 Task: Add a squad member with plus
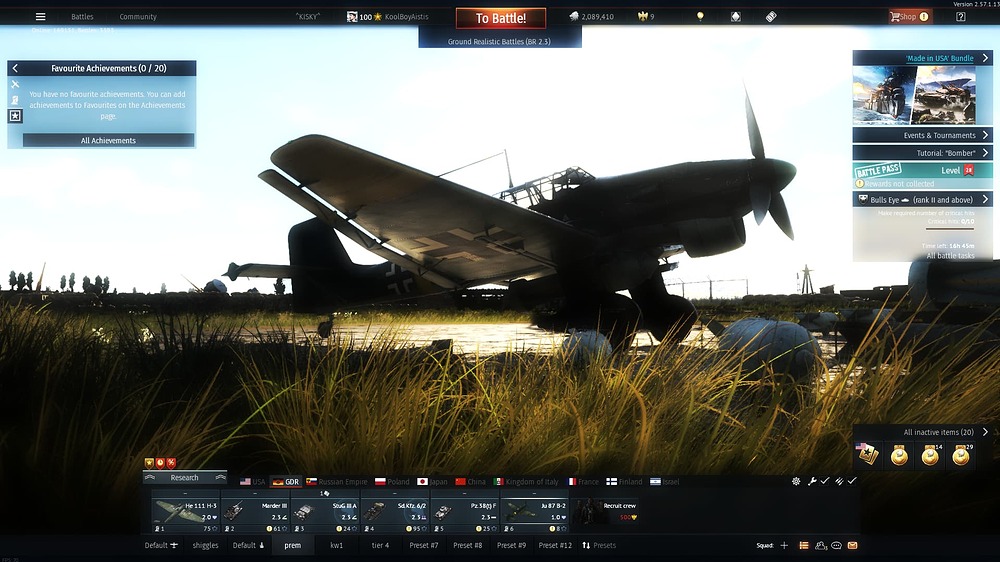pyautogui.click(x=784, y=545)
